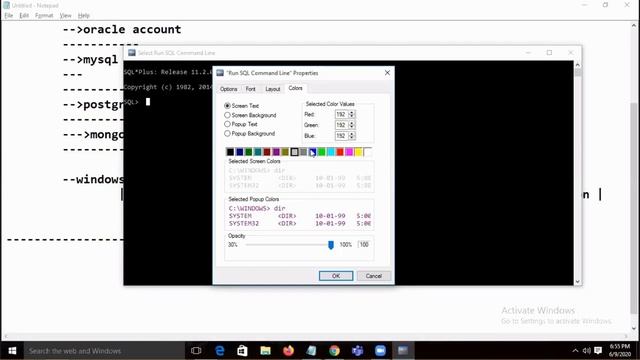Viewport: 640px width, 360px height.
Task: Confirm the Properties dialog with OK
Action: [x=336, y=276]
